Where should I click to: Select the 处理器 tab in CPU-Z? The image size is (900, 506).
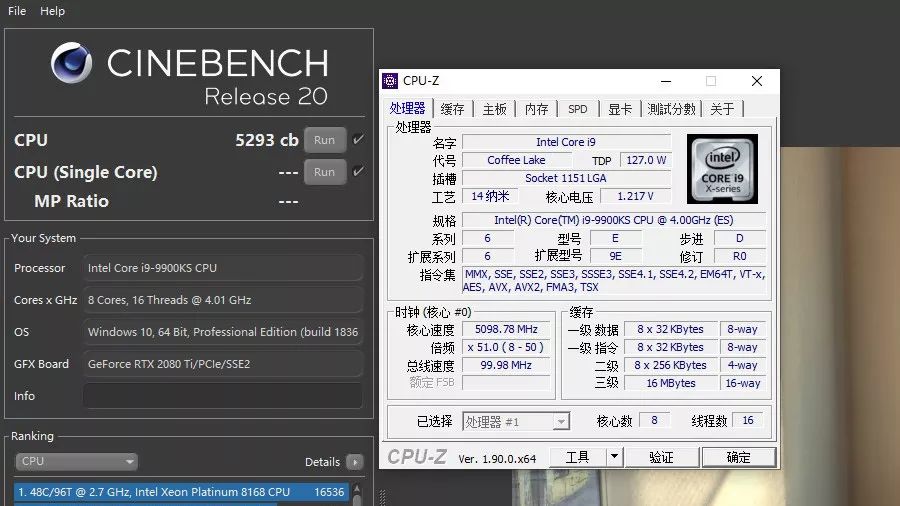coord(407,108)
